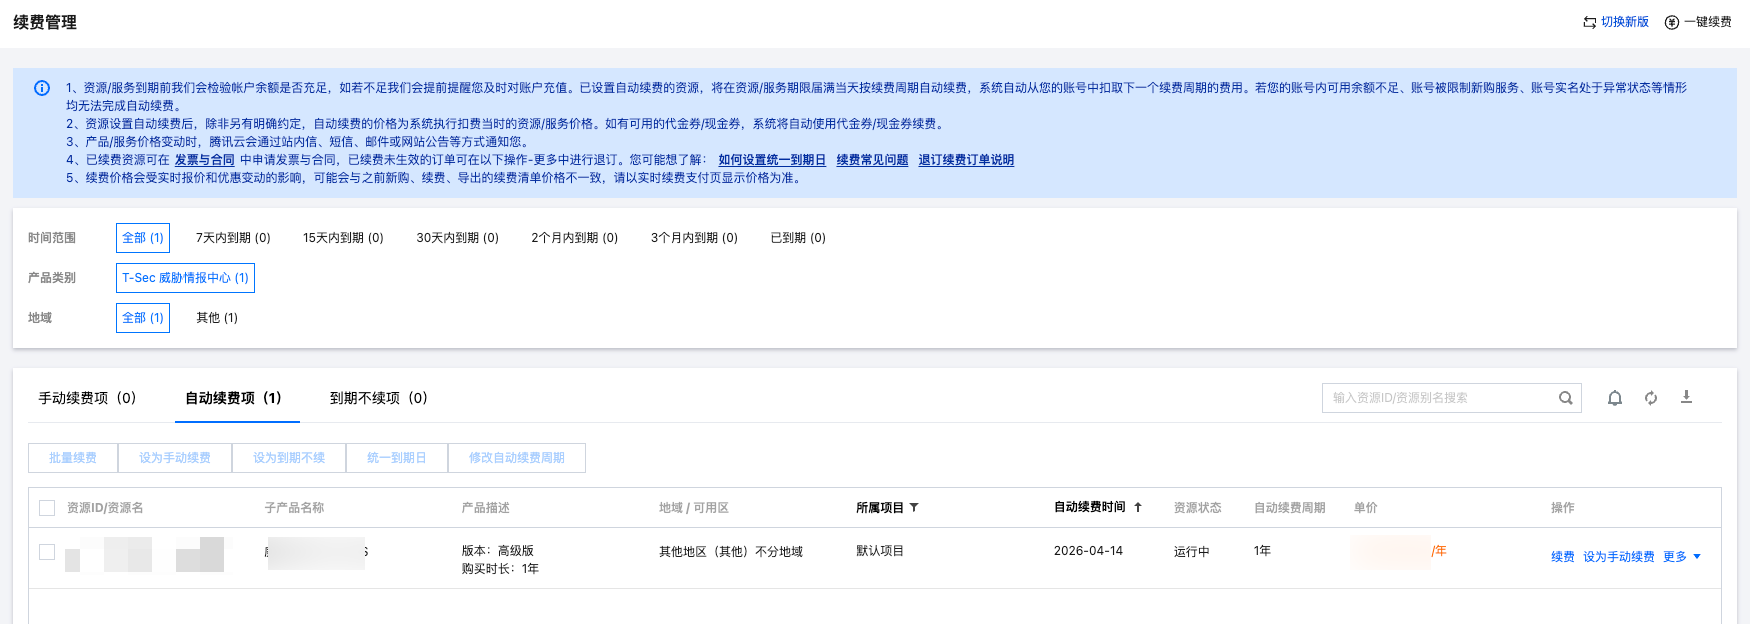The height and width of the screenshot is (624, 1750).
Task: Expand the 更多 dropdown in the row
Action: (x=1681, y=557)
